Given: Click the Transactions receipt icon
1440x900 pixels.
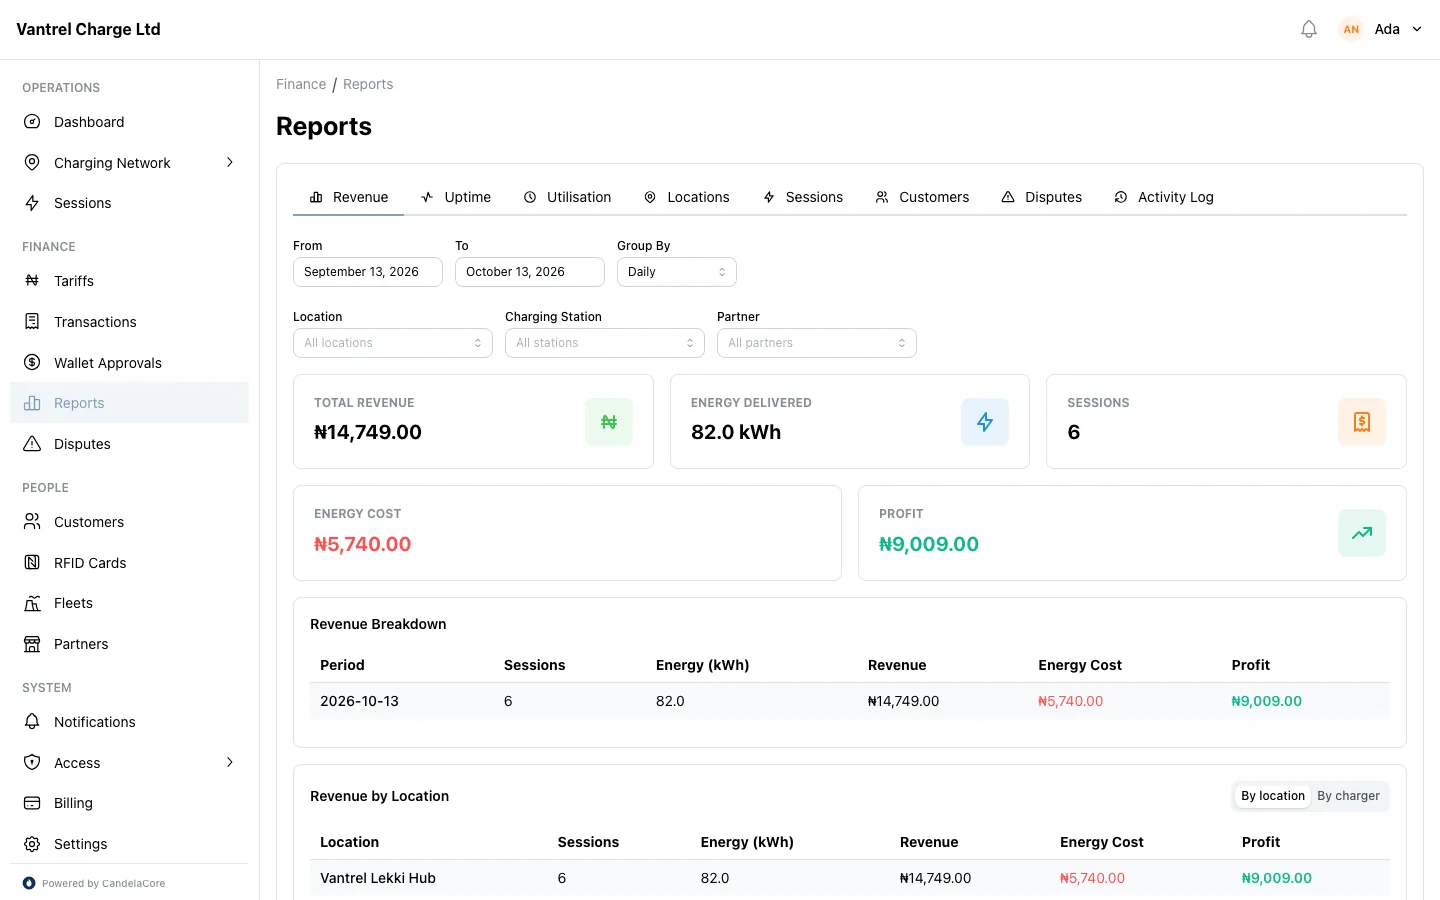Looking at the screenshot, I should pyautogui.click(x=32, y=322).
